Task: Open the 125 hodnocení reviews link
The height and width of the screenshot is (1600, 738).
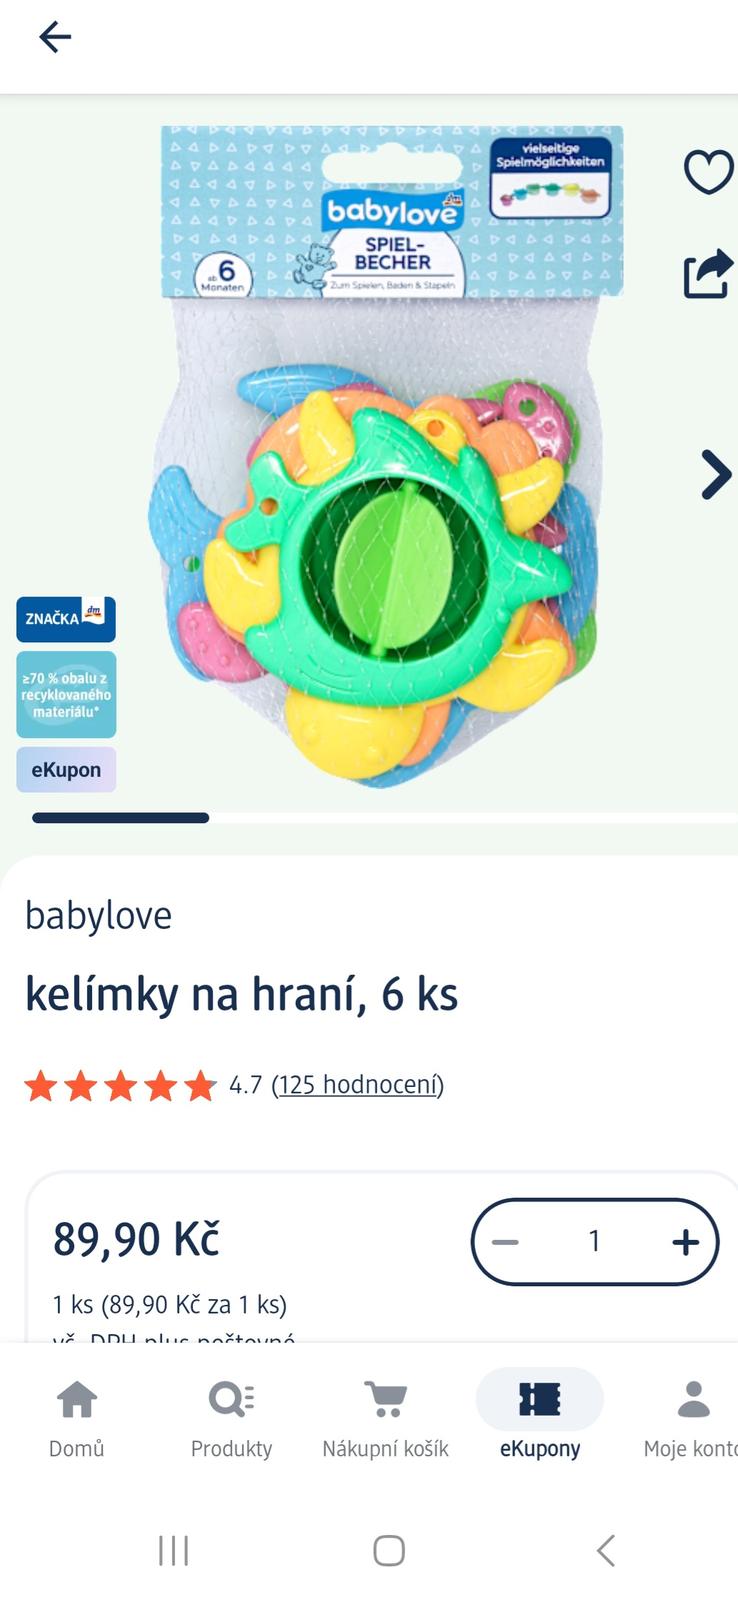Action: pyautogui.click(x=358, y=1085)
